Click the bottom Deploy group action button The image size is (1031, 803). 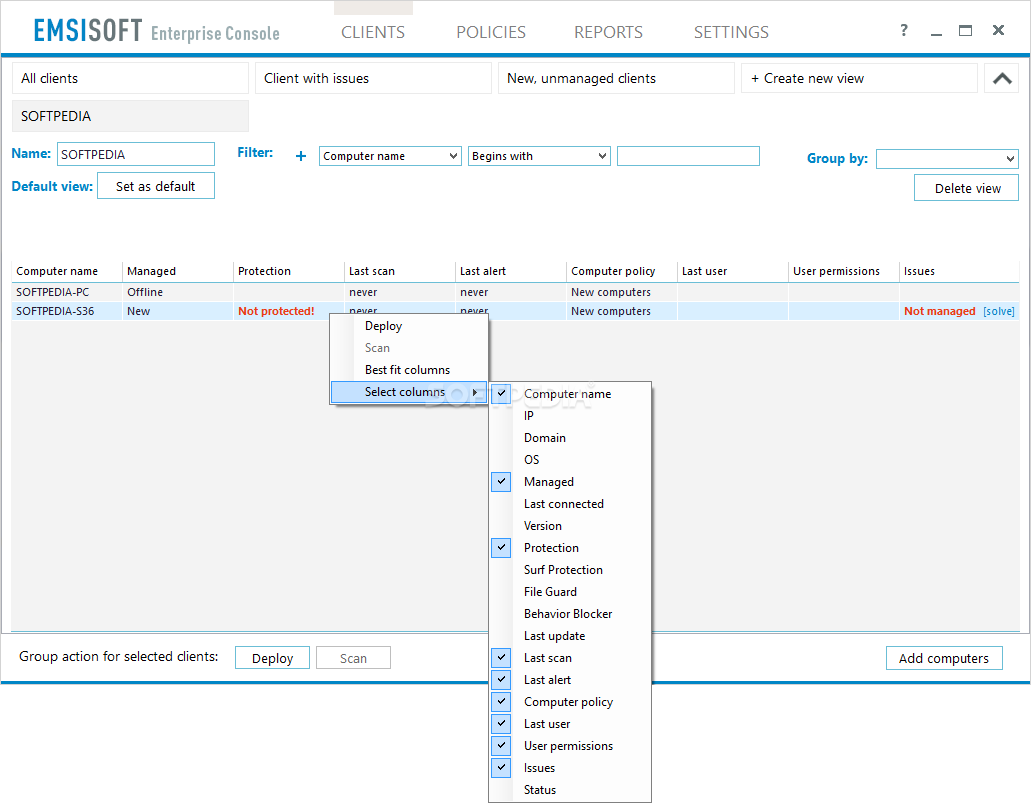tap(272, 658)
